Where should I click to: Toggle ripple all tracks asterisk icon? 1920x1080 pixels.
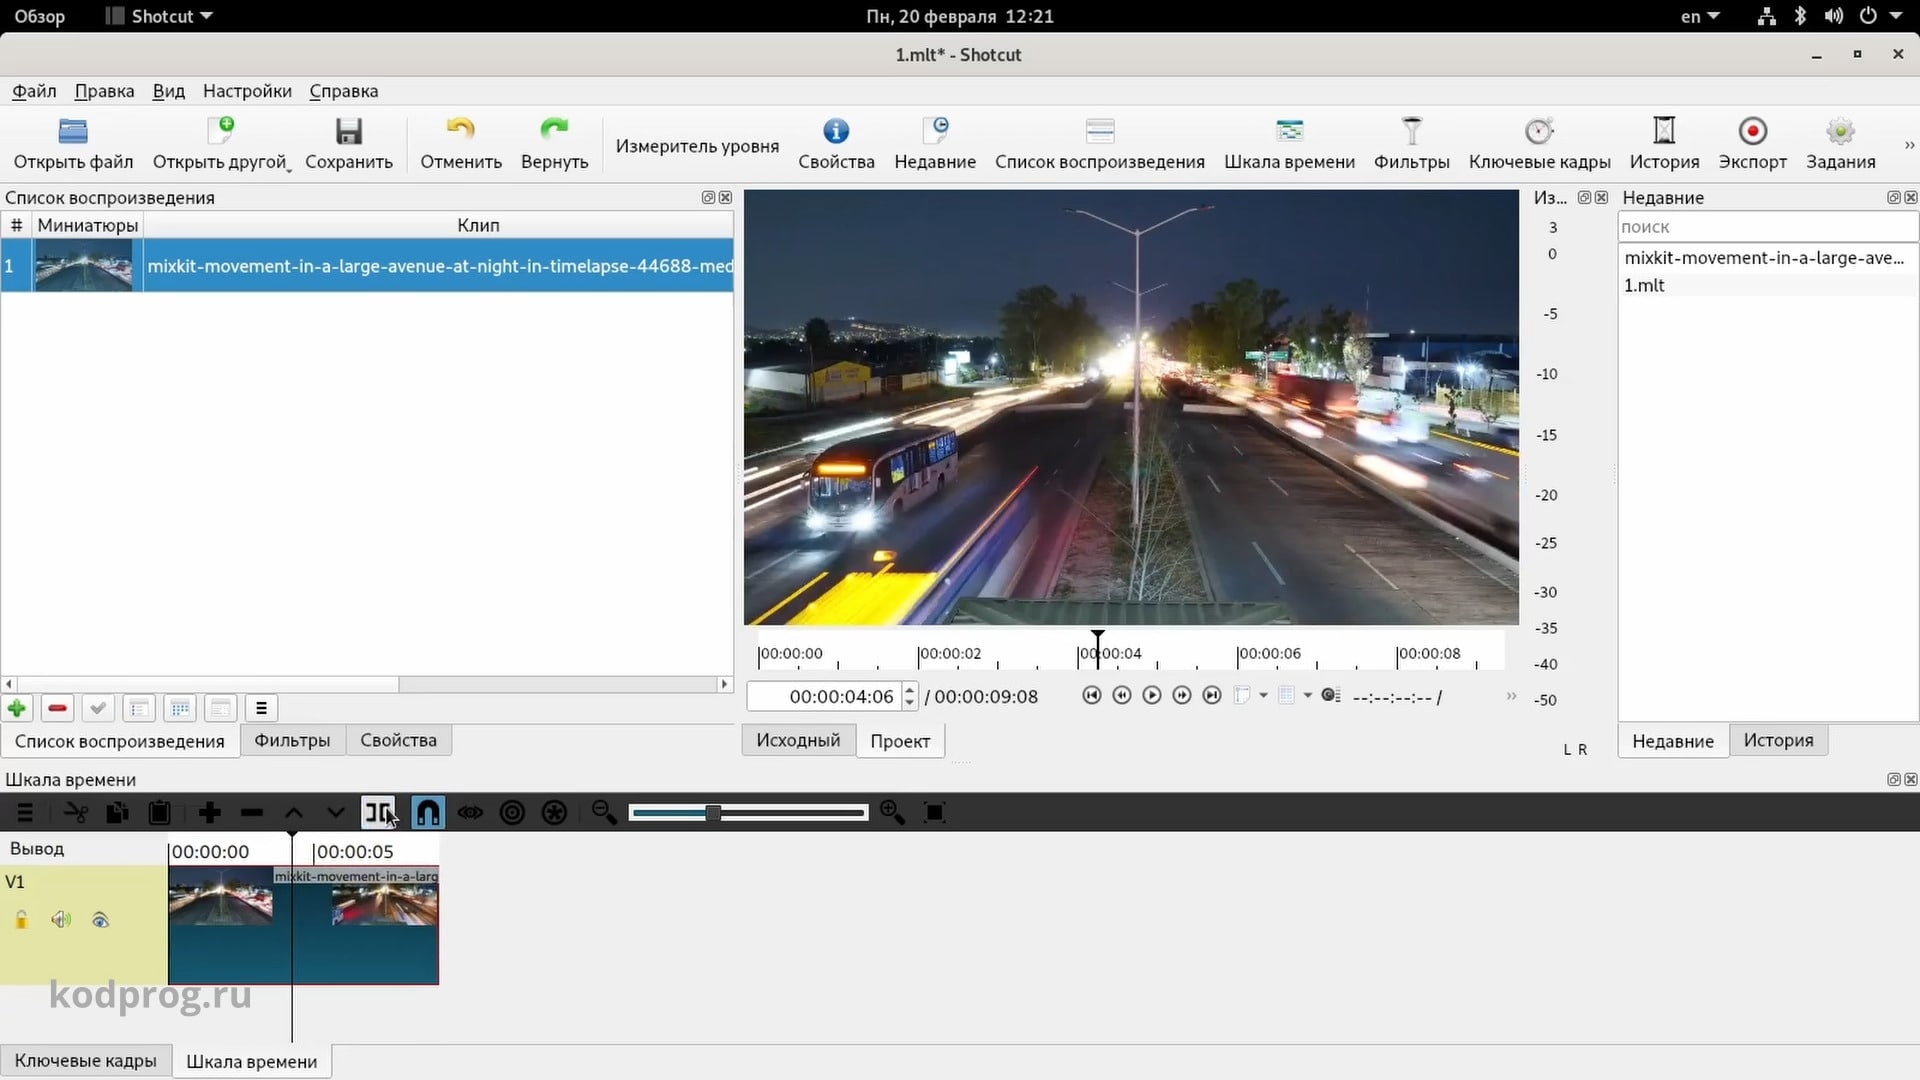tap(554, 813)
